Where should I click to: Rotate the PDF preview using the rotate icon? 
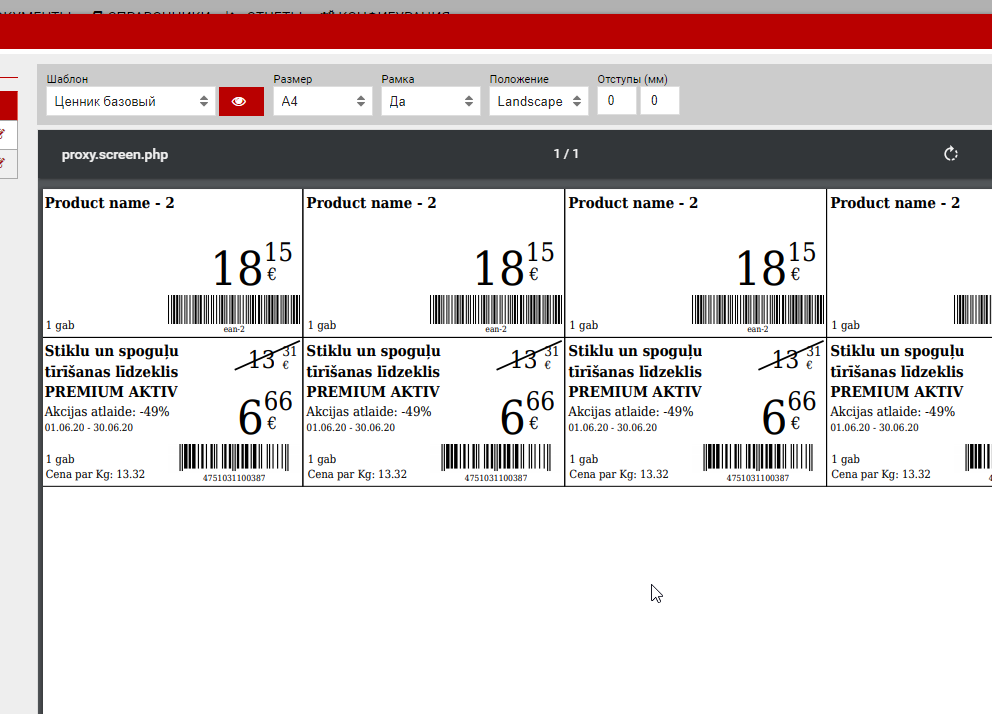pyautogui.click(x=951, y=154)
